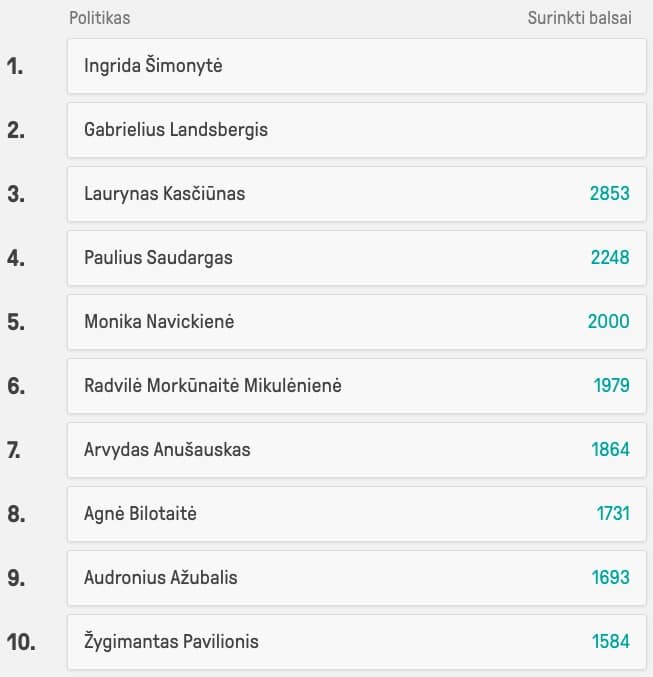Click the 1731 vote count
653x677 pixels.
(613, 513)
